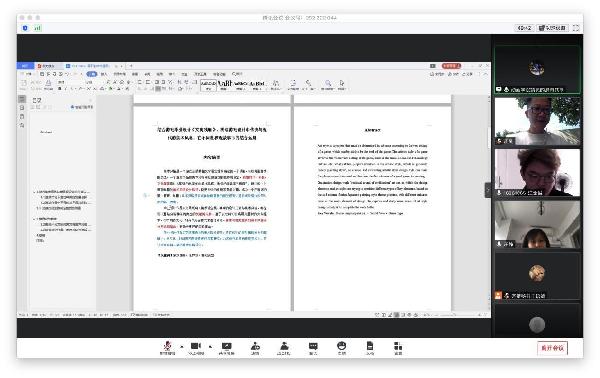Open the emoji reactions icon

342,348
